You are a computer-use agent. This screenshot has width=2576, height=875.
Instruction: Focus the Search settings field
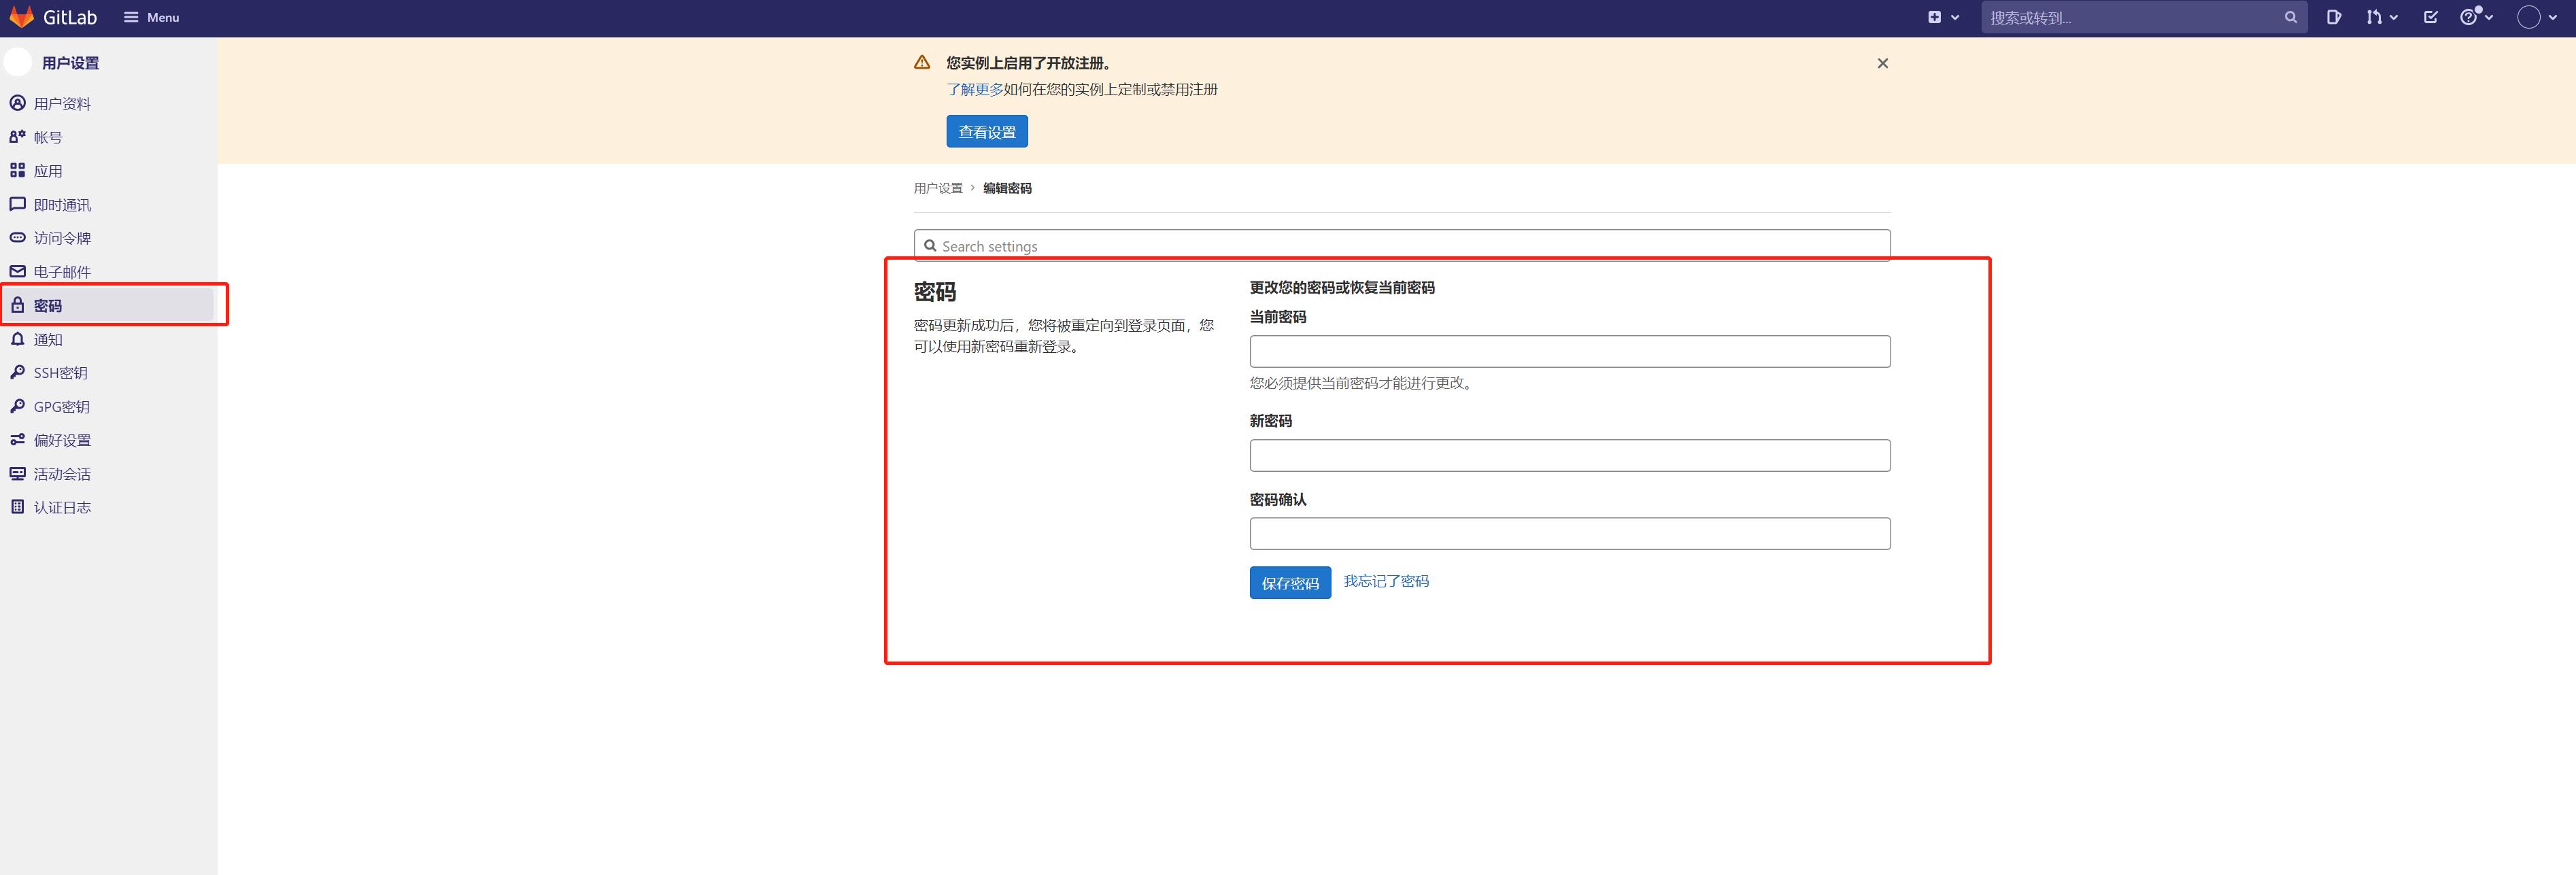[1402, 245]
